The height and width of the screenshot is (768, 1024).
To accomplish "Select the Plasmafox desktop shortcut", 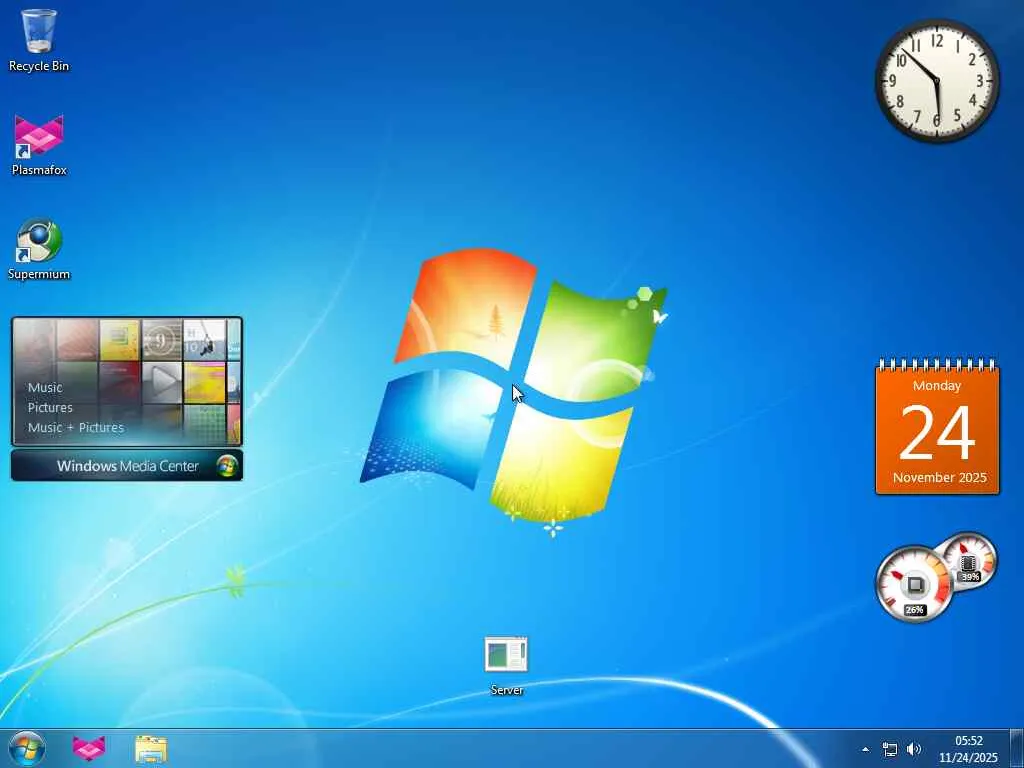I will coord(39,145).
